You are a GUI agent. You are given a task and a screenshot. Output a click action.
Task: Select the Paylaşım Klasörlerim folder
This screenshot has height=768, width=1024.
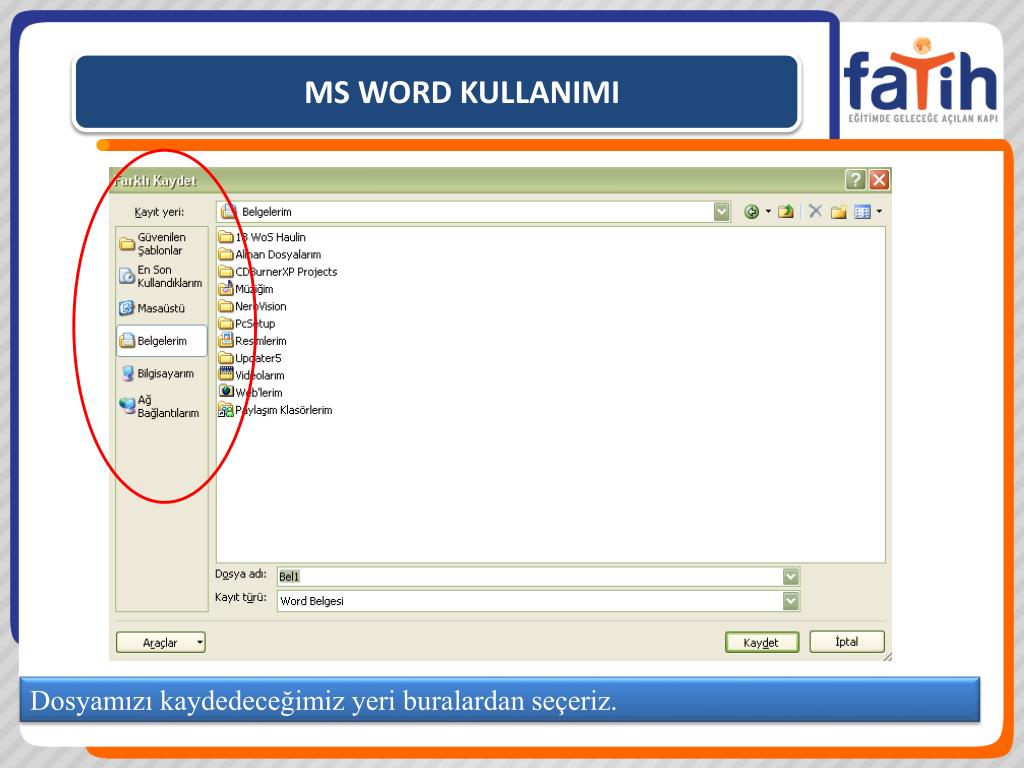point(276,410)
